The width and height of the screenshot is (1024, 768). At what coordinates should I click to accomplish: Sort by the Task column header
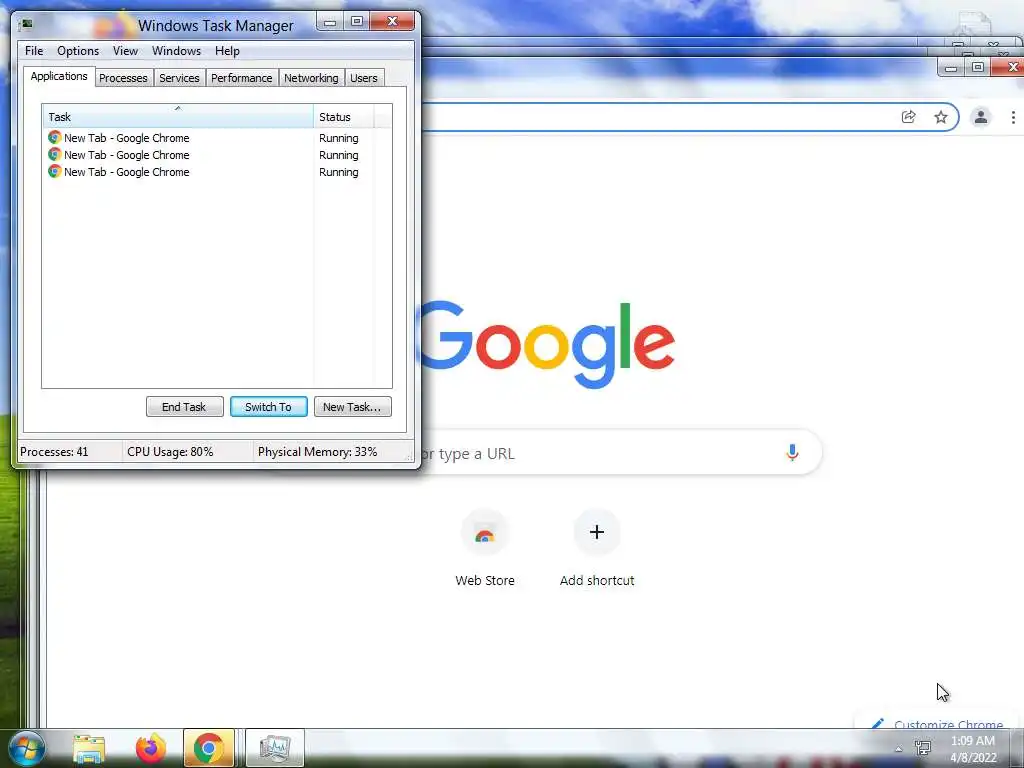pyautogui.click(x=178, y=117)
